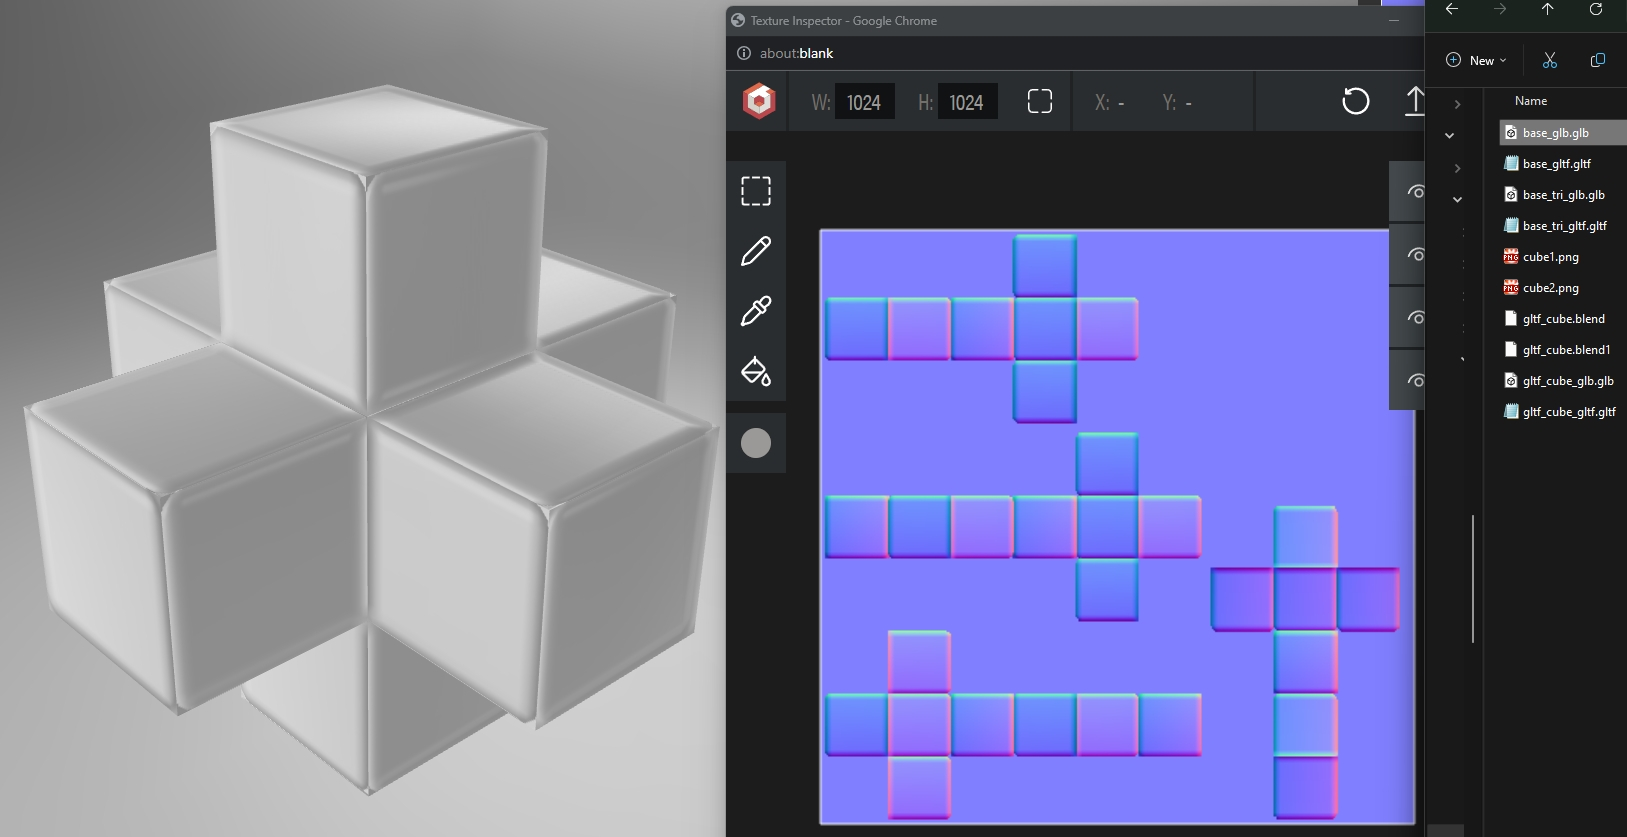Toggle the bottom channel eye in Texture Inspector
This screenshot has height=837, width=1627.
pos(1415,380)
